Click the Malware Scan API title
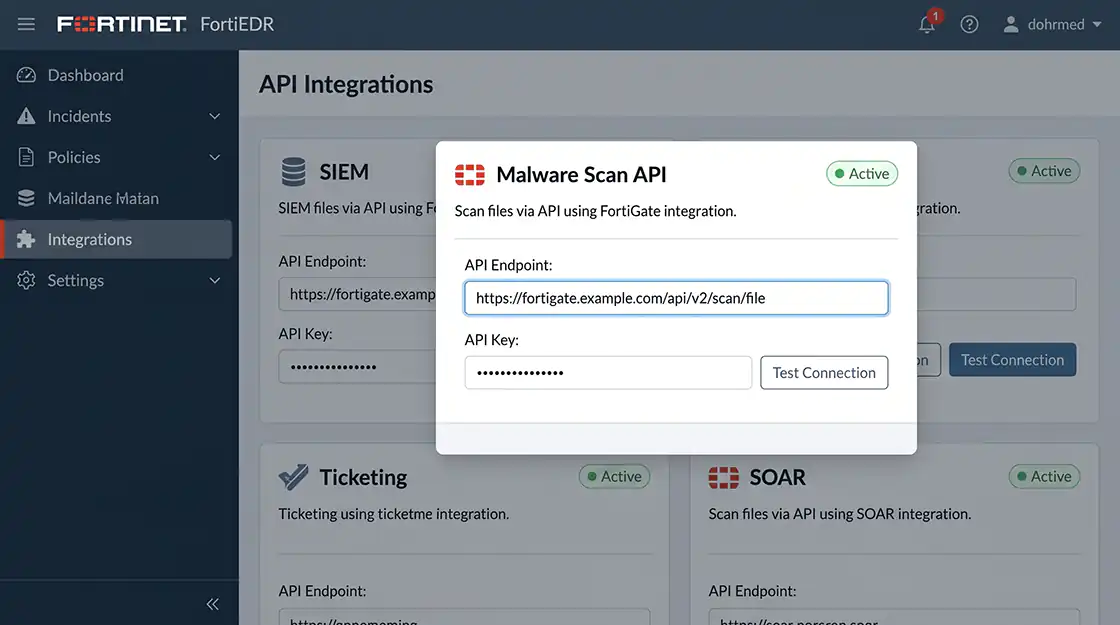 click(x=581, y=174)
